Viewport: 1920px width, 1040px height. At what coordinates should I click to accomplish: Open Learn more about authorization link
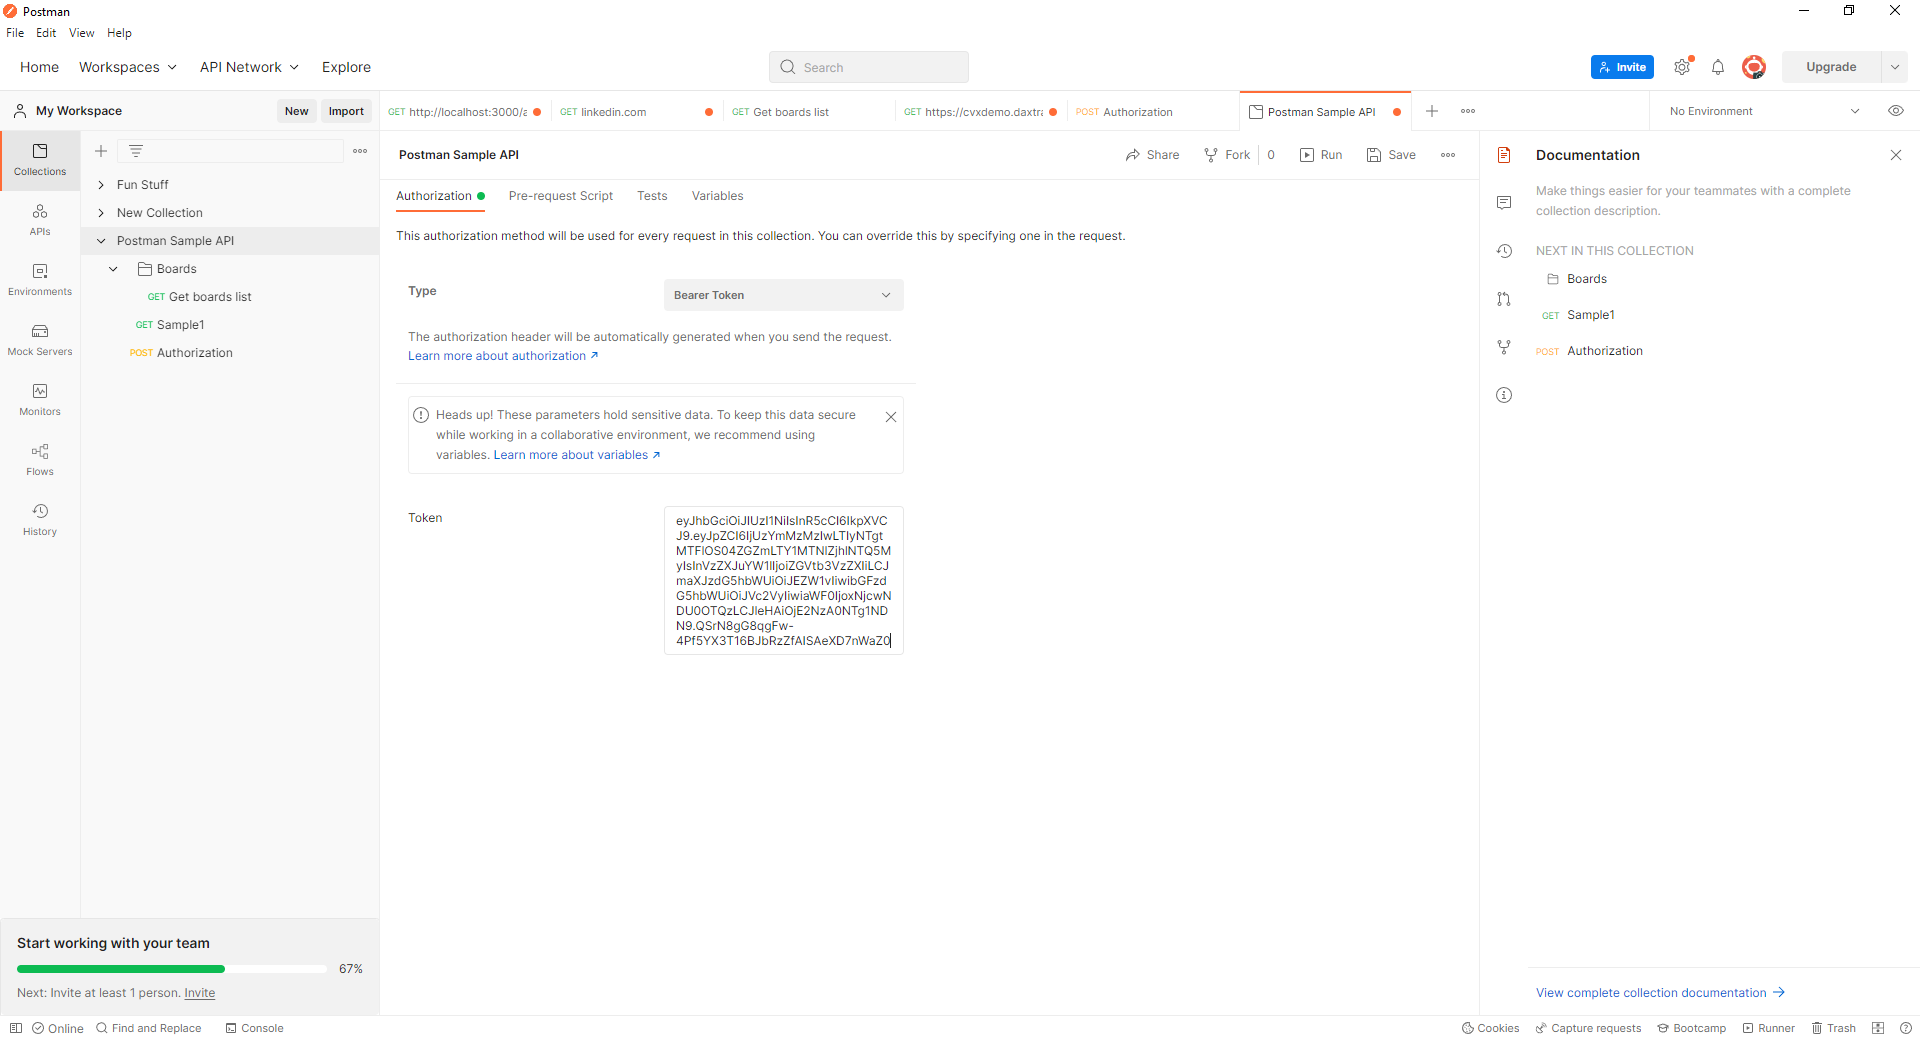(503, 356)
